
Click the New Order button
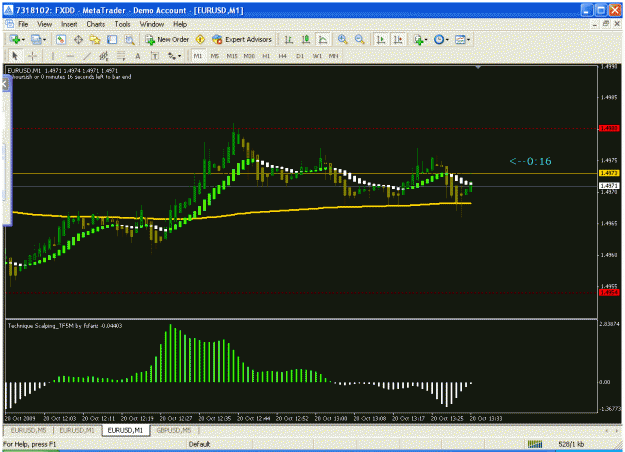[167, 39]
